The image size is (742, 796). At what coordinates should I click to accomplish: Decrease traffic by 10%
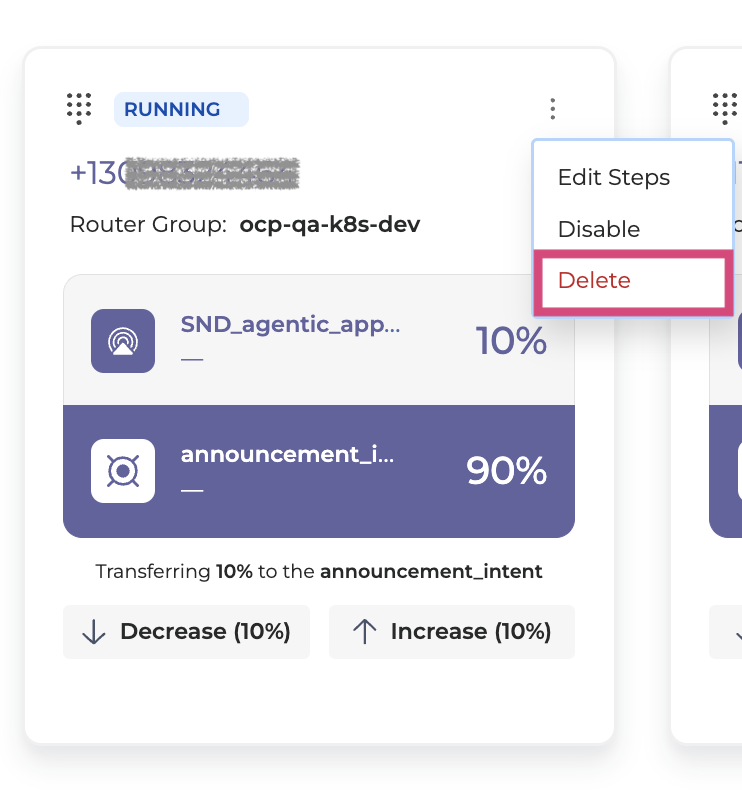(186, 632)
